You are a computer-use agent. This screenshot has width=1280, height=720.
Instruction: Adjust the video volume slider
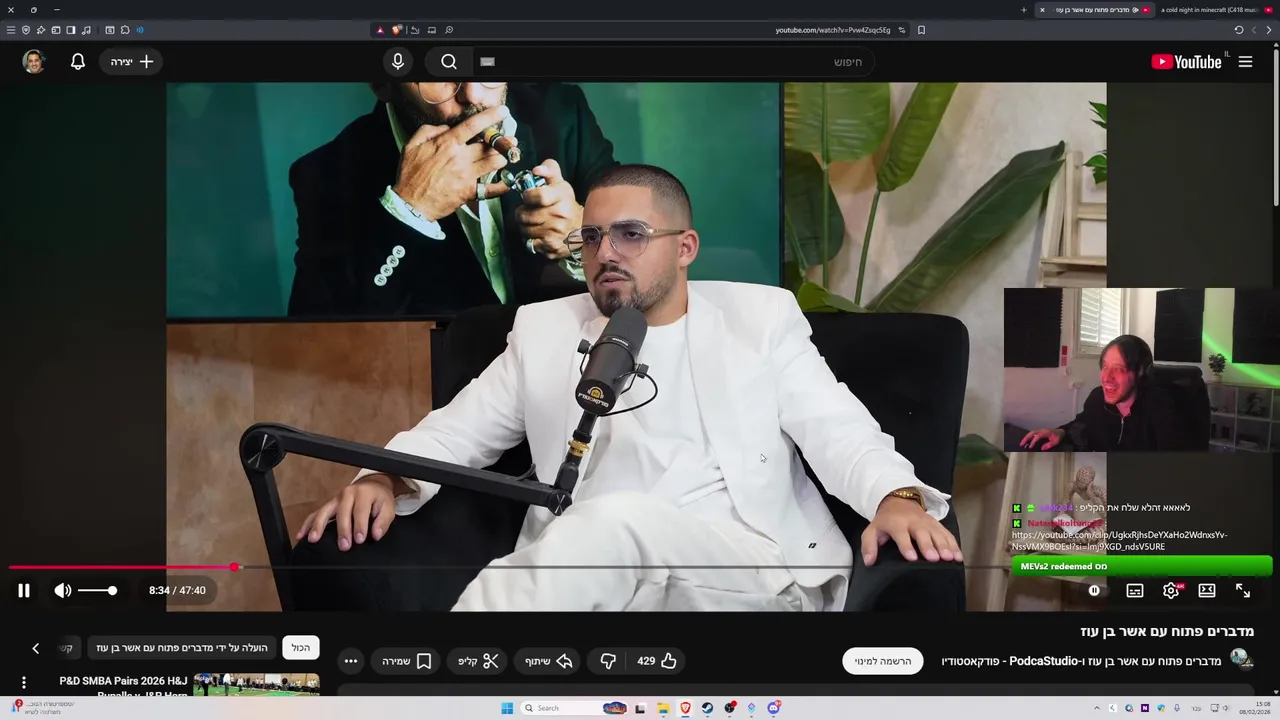tap(97, 591)
